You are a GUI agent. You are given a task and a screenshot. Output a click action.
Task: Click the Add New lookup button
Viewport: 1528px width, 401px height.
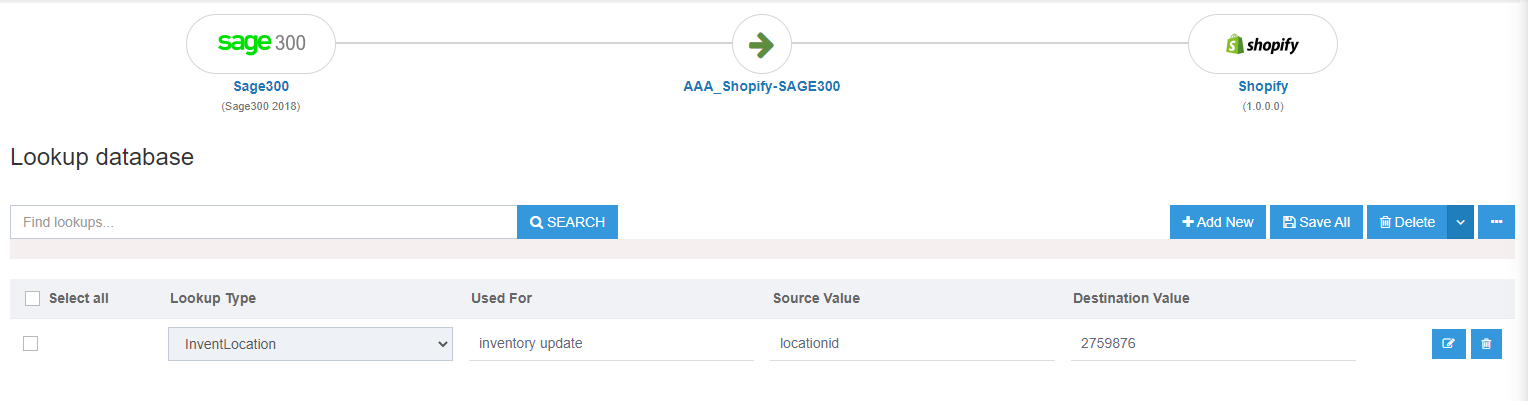pos(1218,222)
